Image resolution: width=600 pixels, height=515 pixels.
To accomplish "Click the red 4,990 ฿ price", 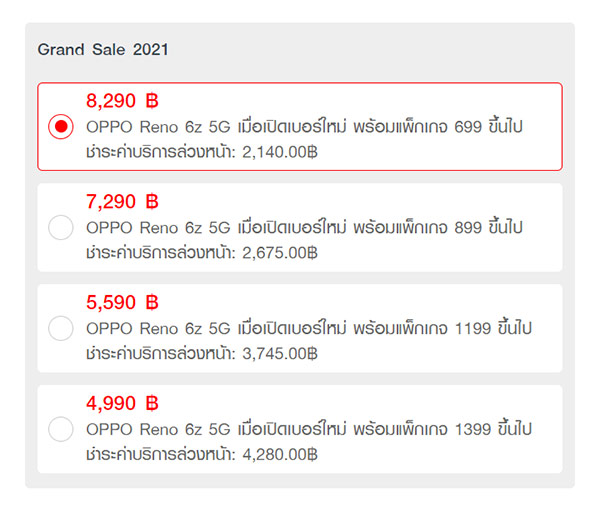I will pos(123,404).
